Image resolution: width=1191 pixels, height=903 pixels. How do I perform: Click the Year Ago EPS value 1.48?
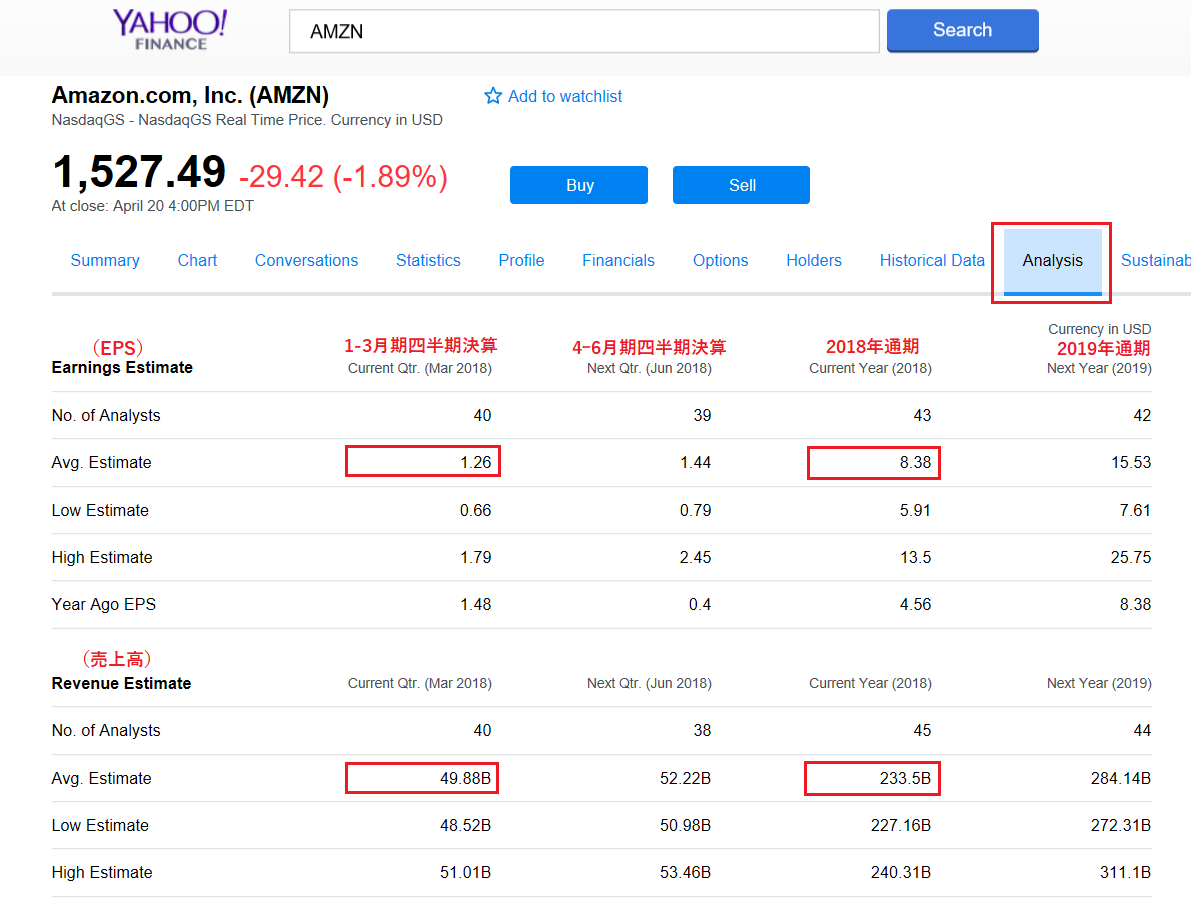(475, 605)
